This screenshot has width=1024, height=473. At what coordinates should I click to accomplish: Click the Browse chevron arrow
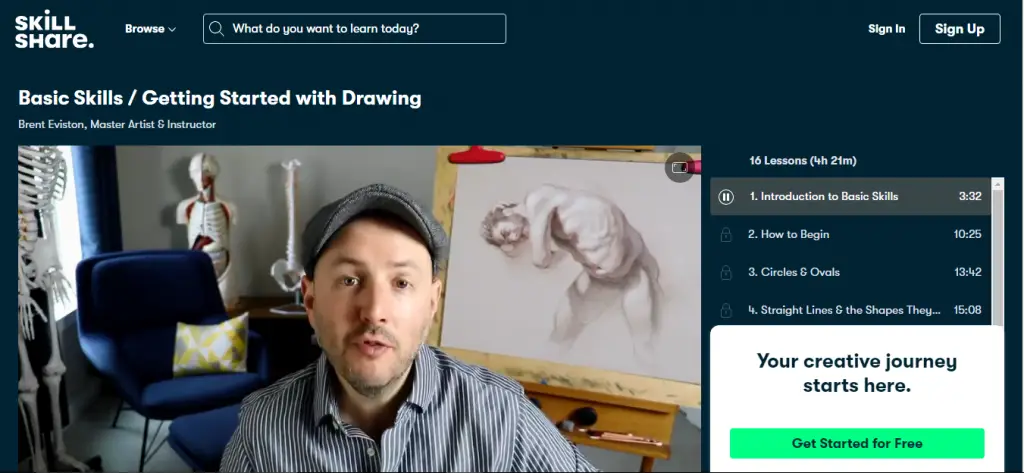tap(172, 30)
